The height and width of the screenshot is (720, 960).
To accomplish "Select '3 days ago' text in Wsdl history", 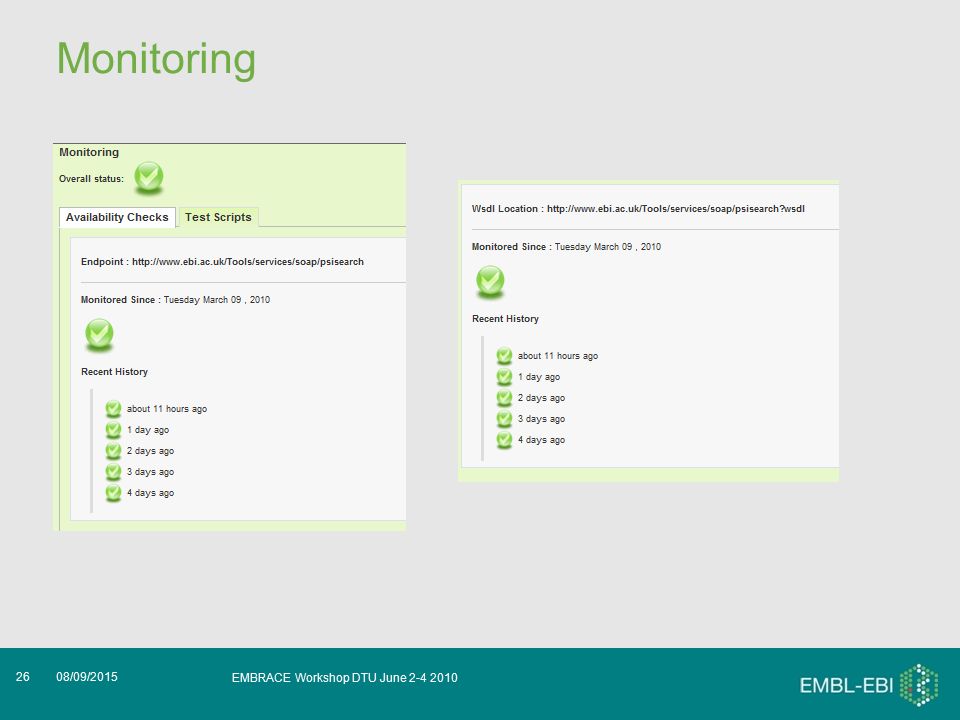I will pos(541,419).
